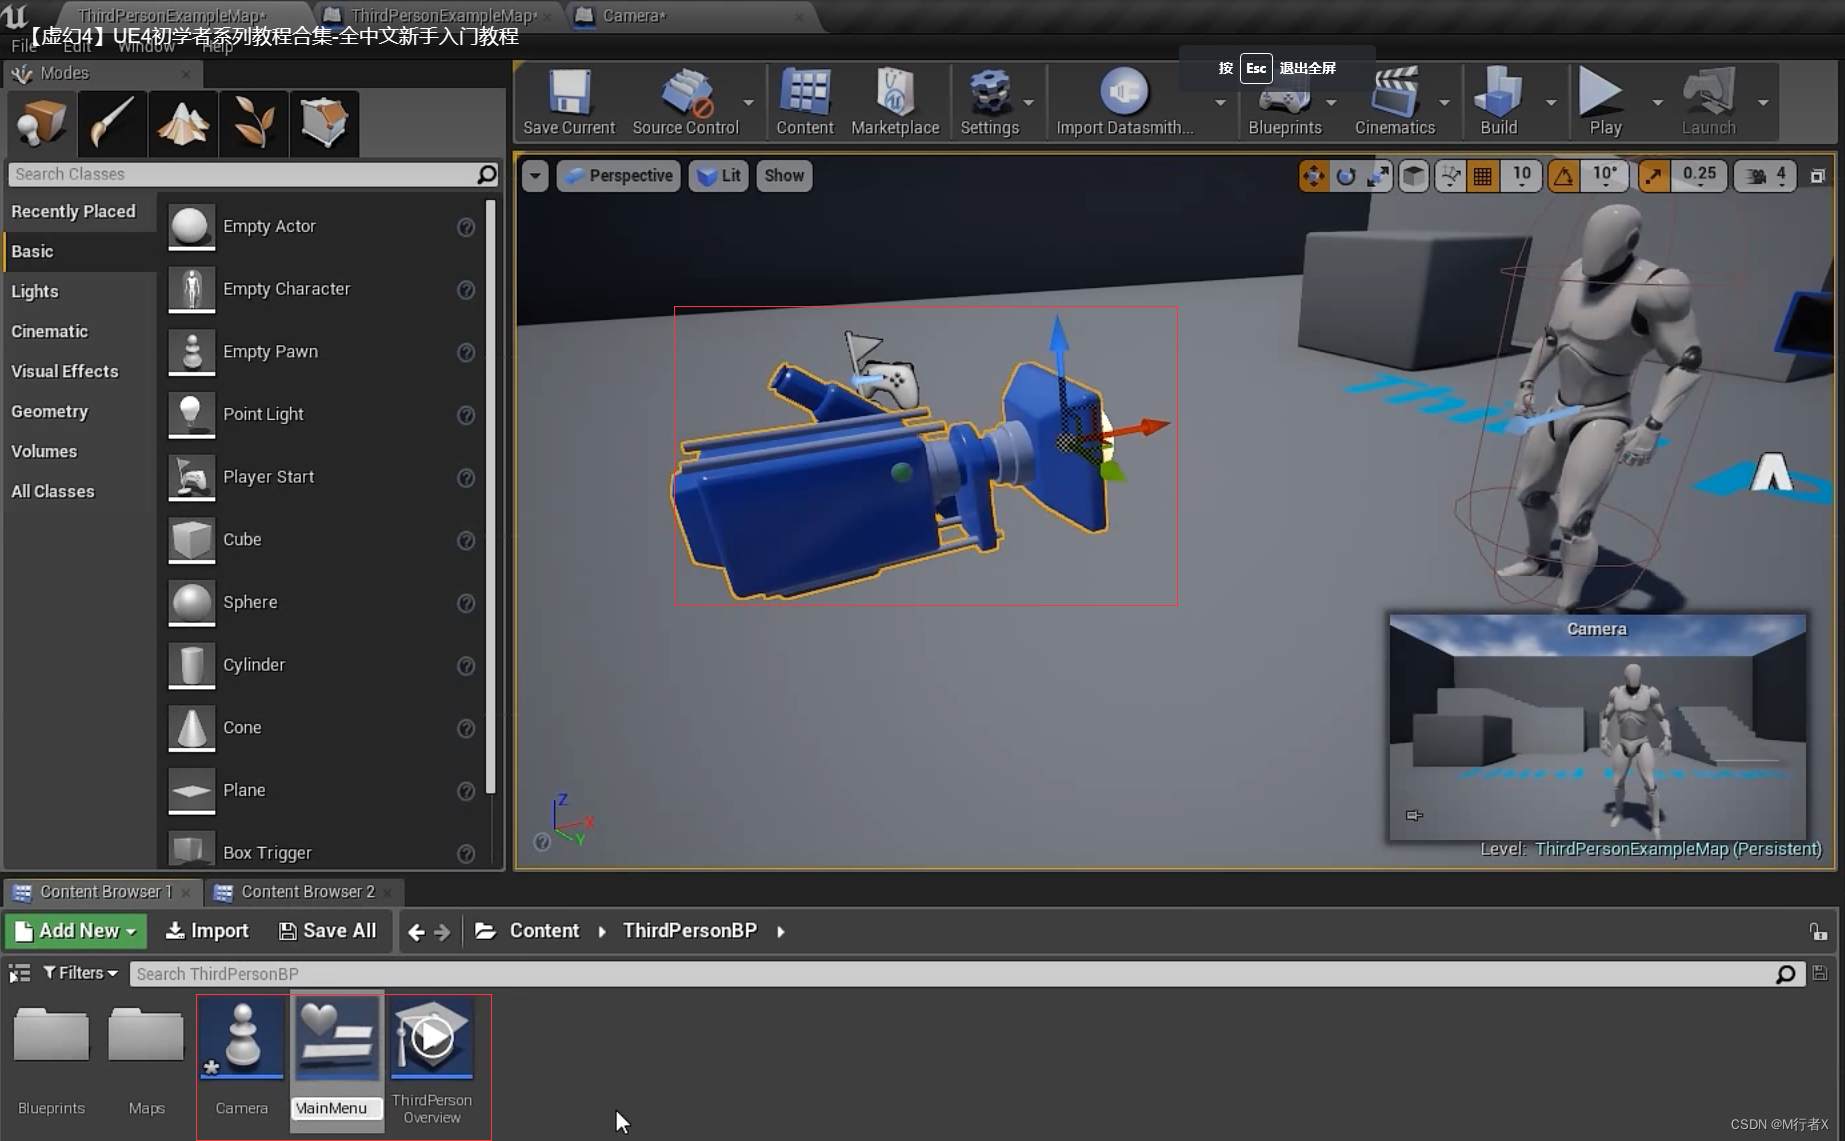Open the Perspective view type dropdown
This screenshot has height=1141, width=1845.
pyautogui.click(x=619, y=176)
